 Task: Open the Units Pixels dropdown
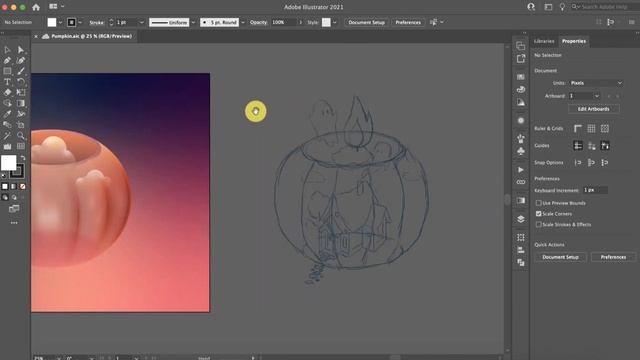pyautogui.click(x=596, y=83)
